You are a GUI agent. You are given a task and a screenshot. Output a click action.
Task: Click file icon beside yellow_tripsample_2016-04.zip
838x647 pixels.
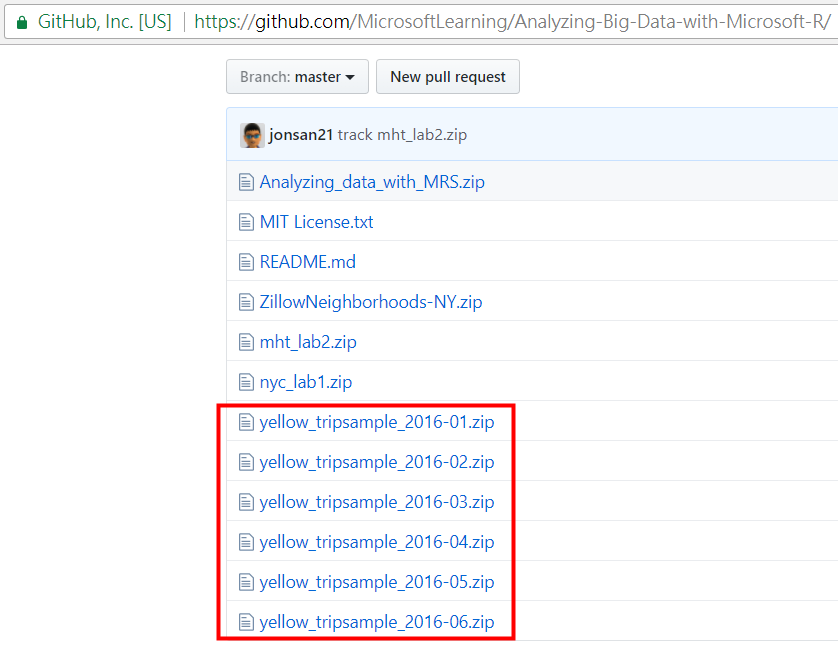[246, 542]
